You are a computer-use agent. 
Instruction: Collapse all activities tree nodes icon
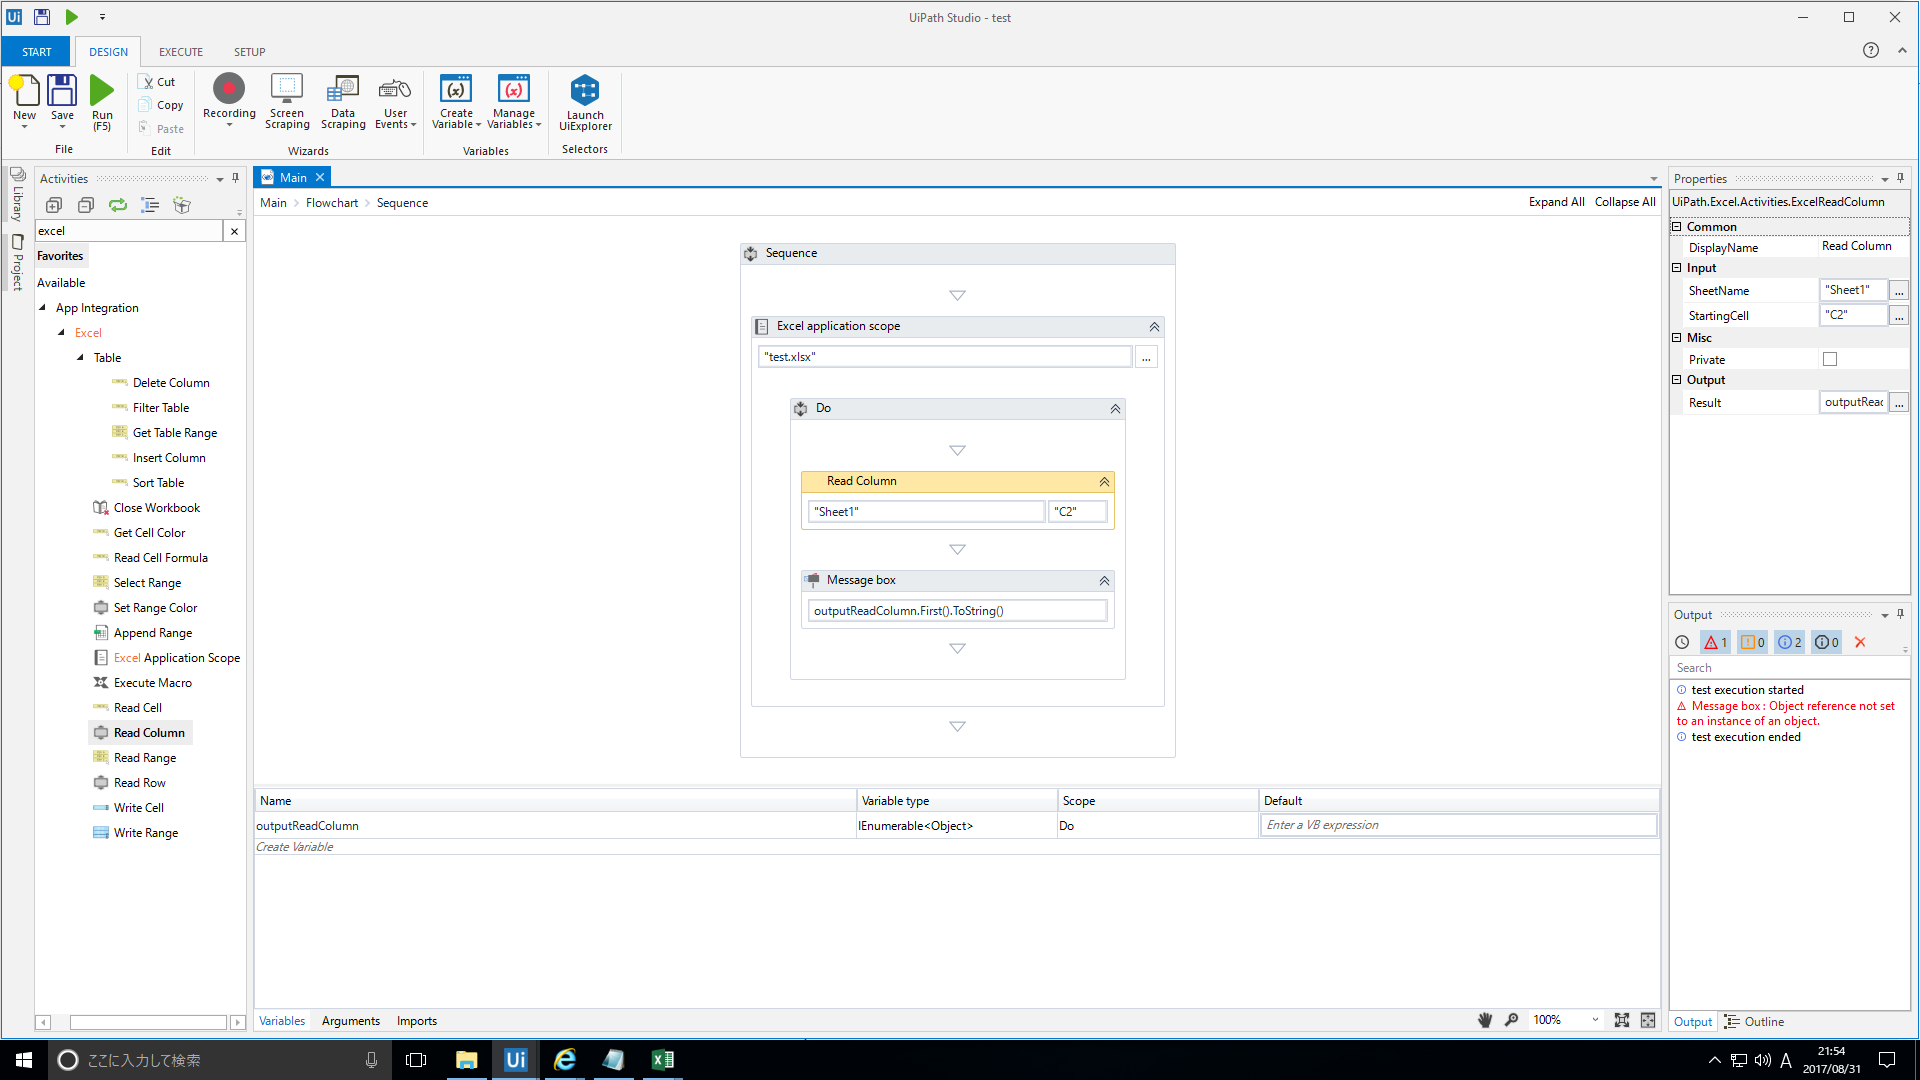(x=86, y=205)
